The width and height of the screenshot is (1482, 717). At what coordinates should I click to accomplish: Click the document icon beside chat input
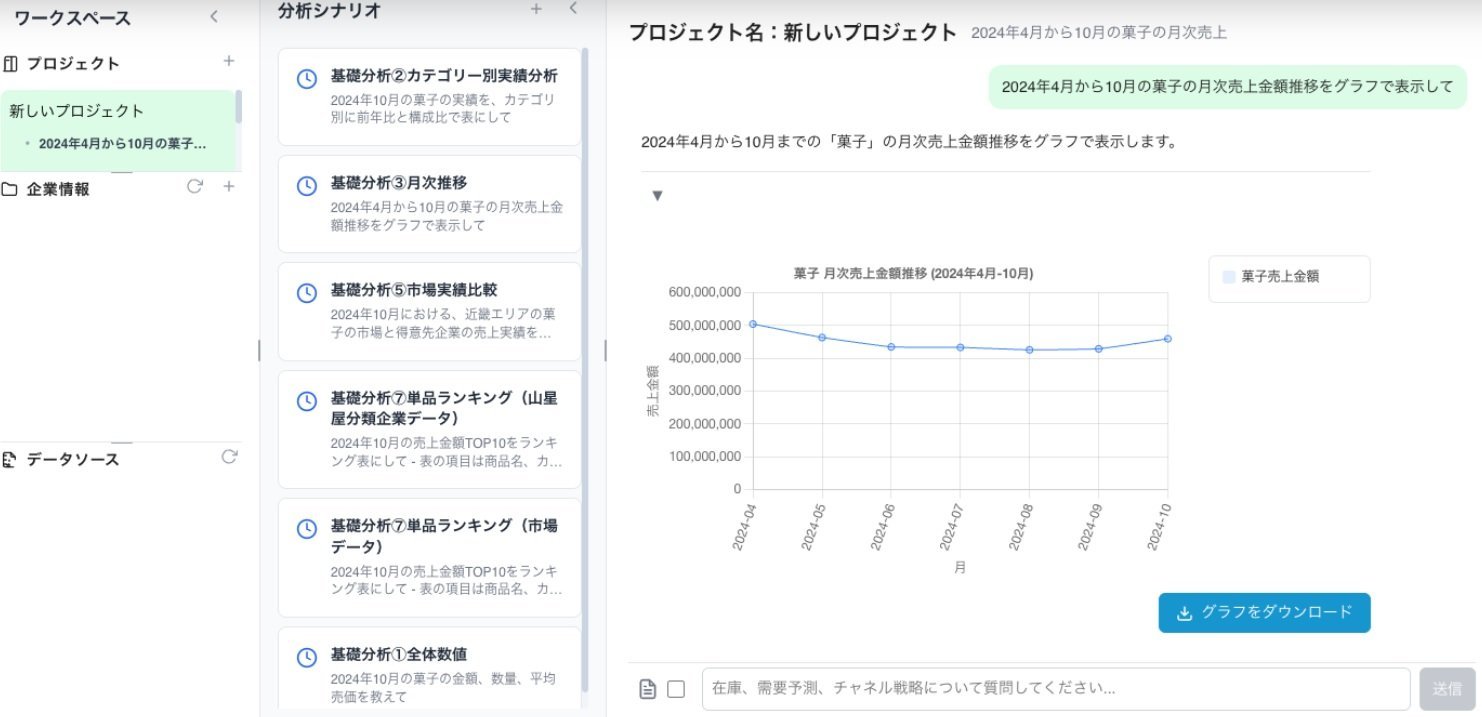648,689
